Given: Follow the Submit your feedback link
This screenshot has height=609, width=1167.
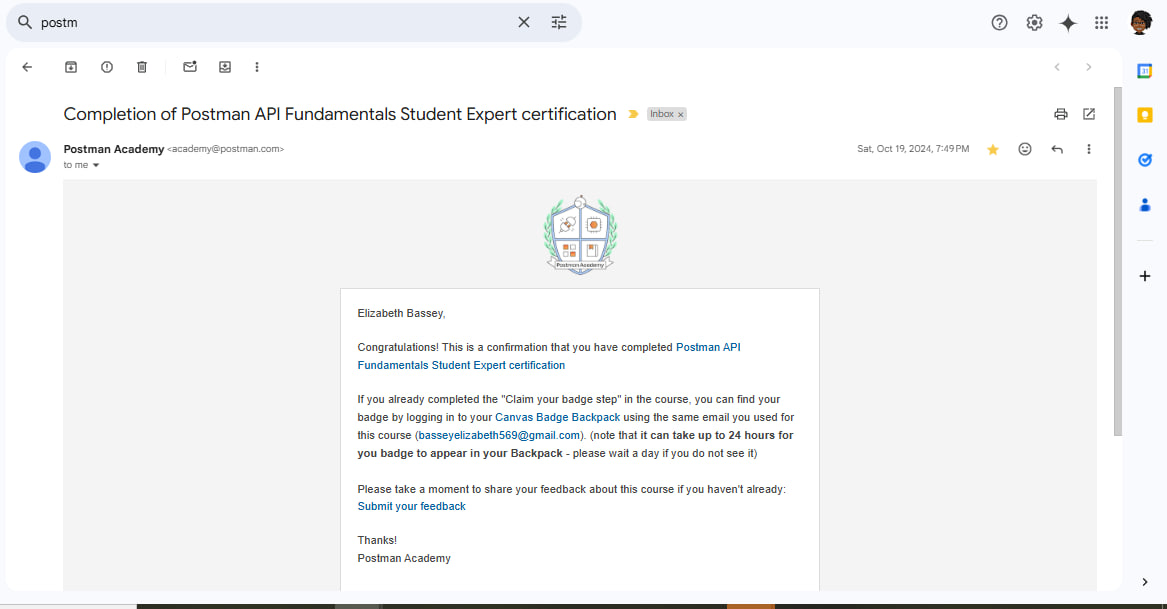Looking at the screenshot, I should tap(412, 506).
